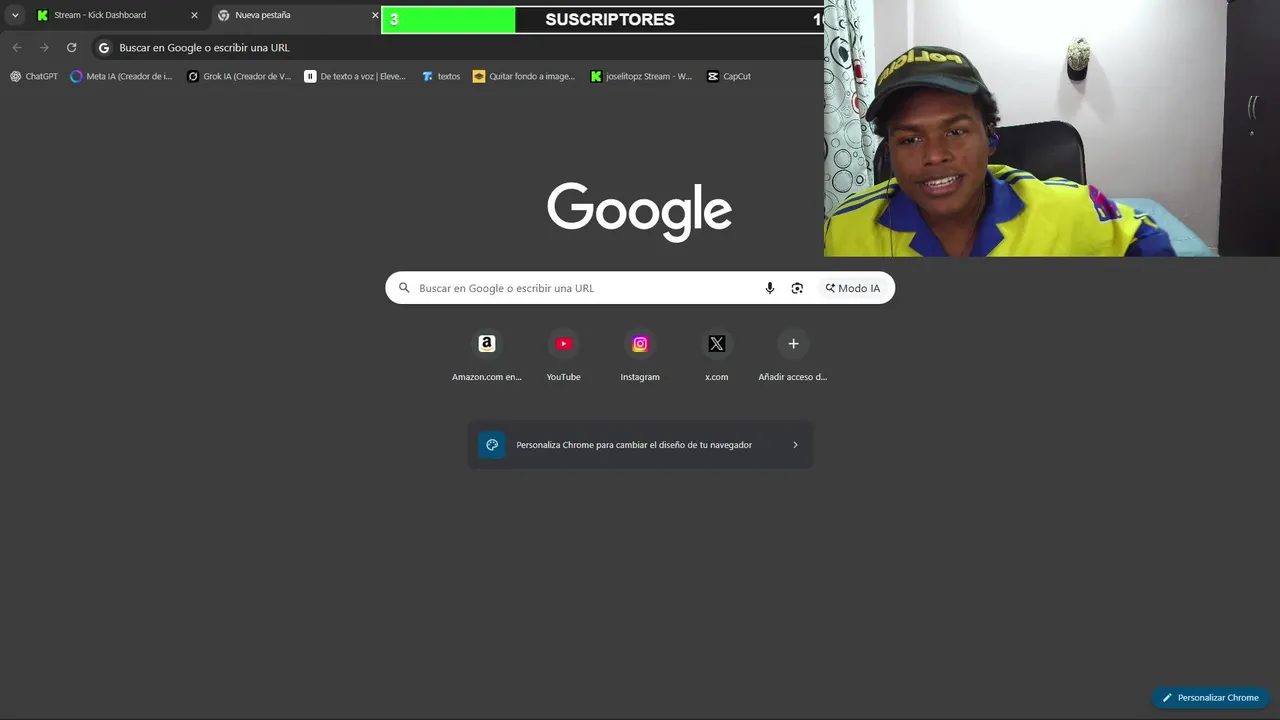
Task: Close the Nueva pestaña tab
Action: (x=375, y=15)
